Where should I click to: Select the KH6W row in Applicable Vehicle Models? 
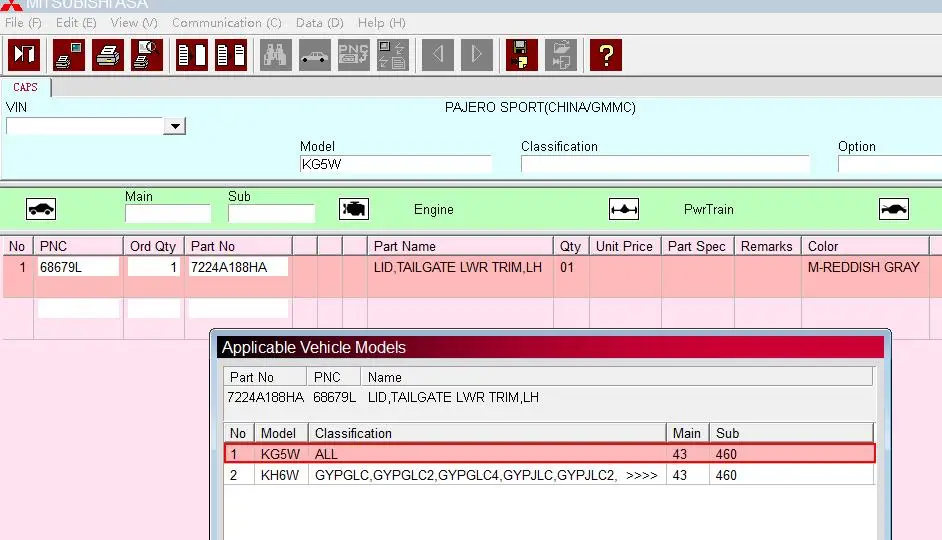549,475
